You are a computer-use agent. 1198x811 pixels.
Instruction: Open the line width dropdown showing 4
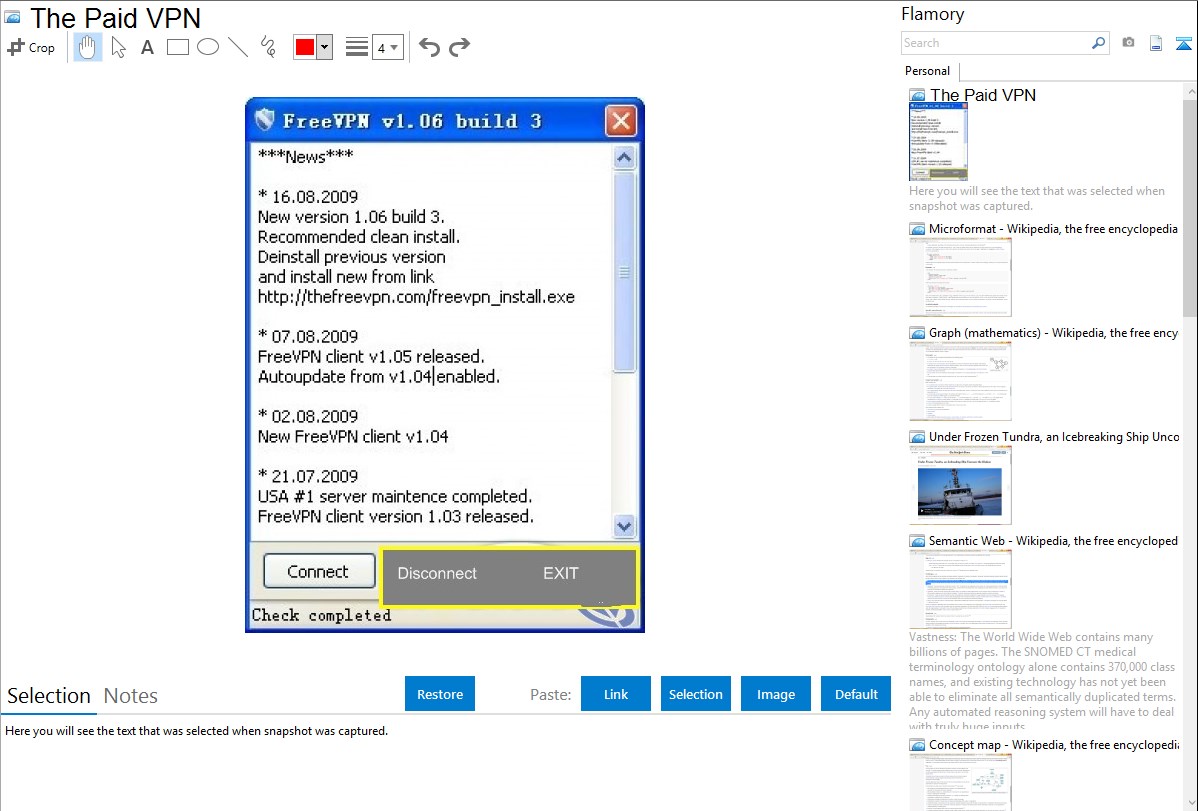tap(388, 48)
